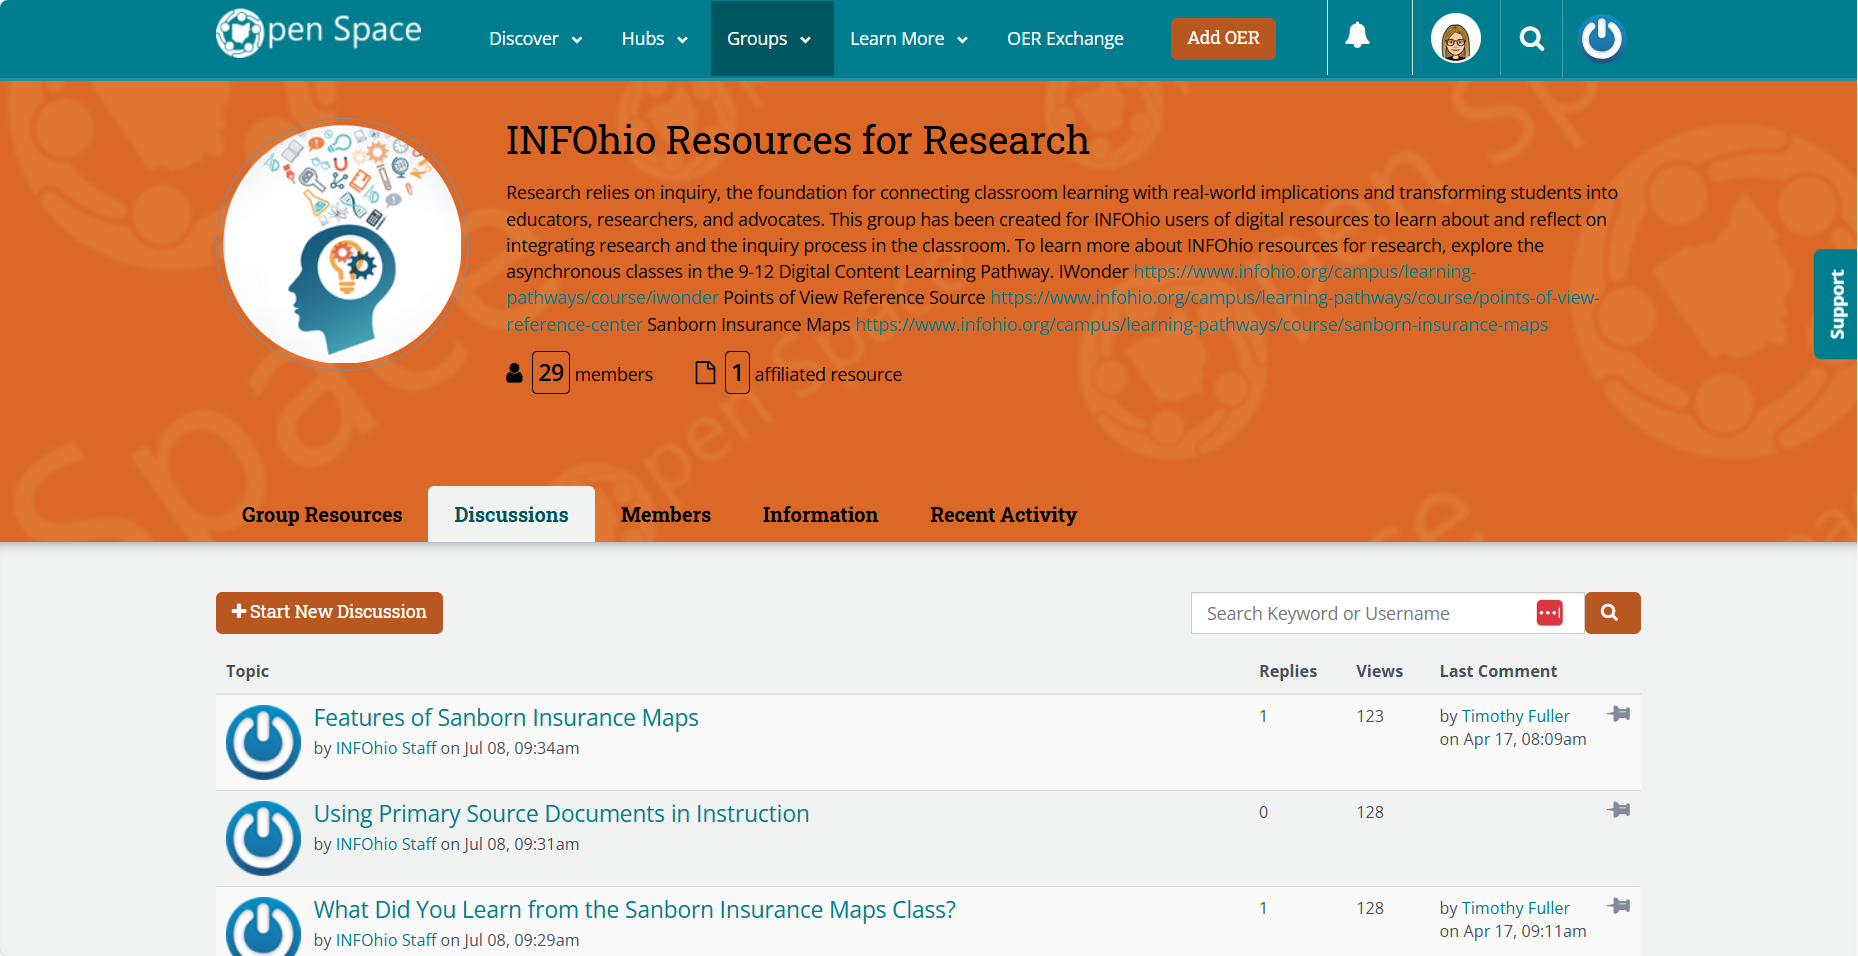Click avatar beside Features of Sanborn topic
The image size is (1858, 956).
(263, 742)
